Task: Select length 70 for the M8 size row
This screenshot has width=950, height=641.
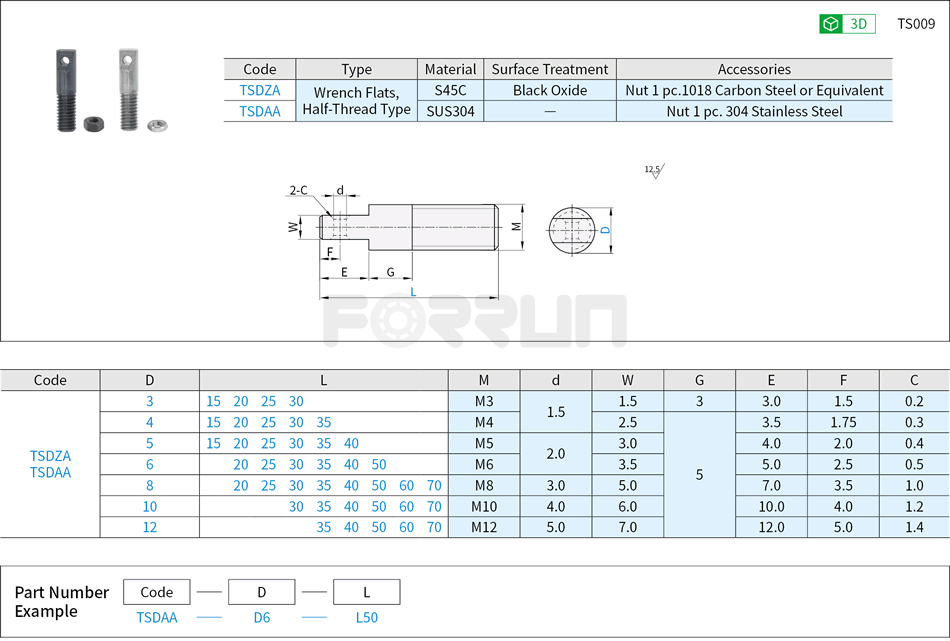Action: (433, 485)
